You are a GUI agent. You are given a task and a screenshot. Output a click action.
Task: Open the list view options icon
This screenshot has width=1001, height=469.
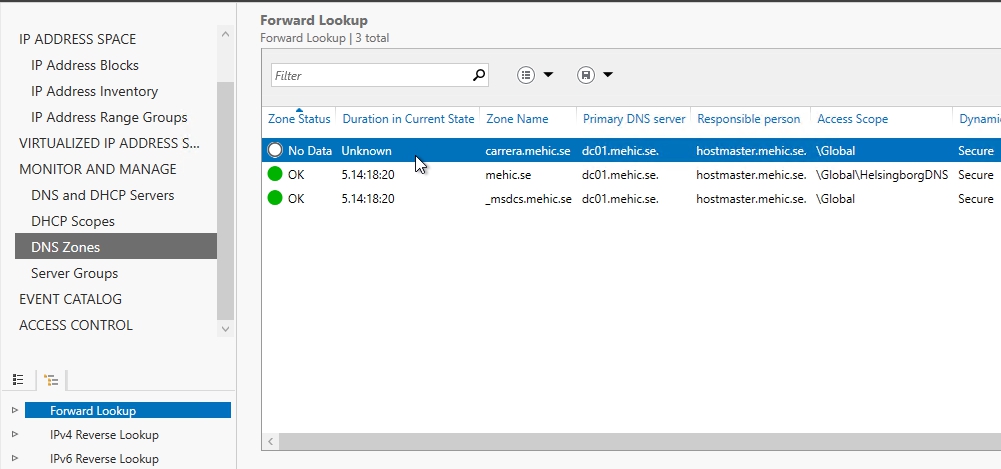(x=526, y=75)
